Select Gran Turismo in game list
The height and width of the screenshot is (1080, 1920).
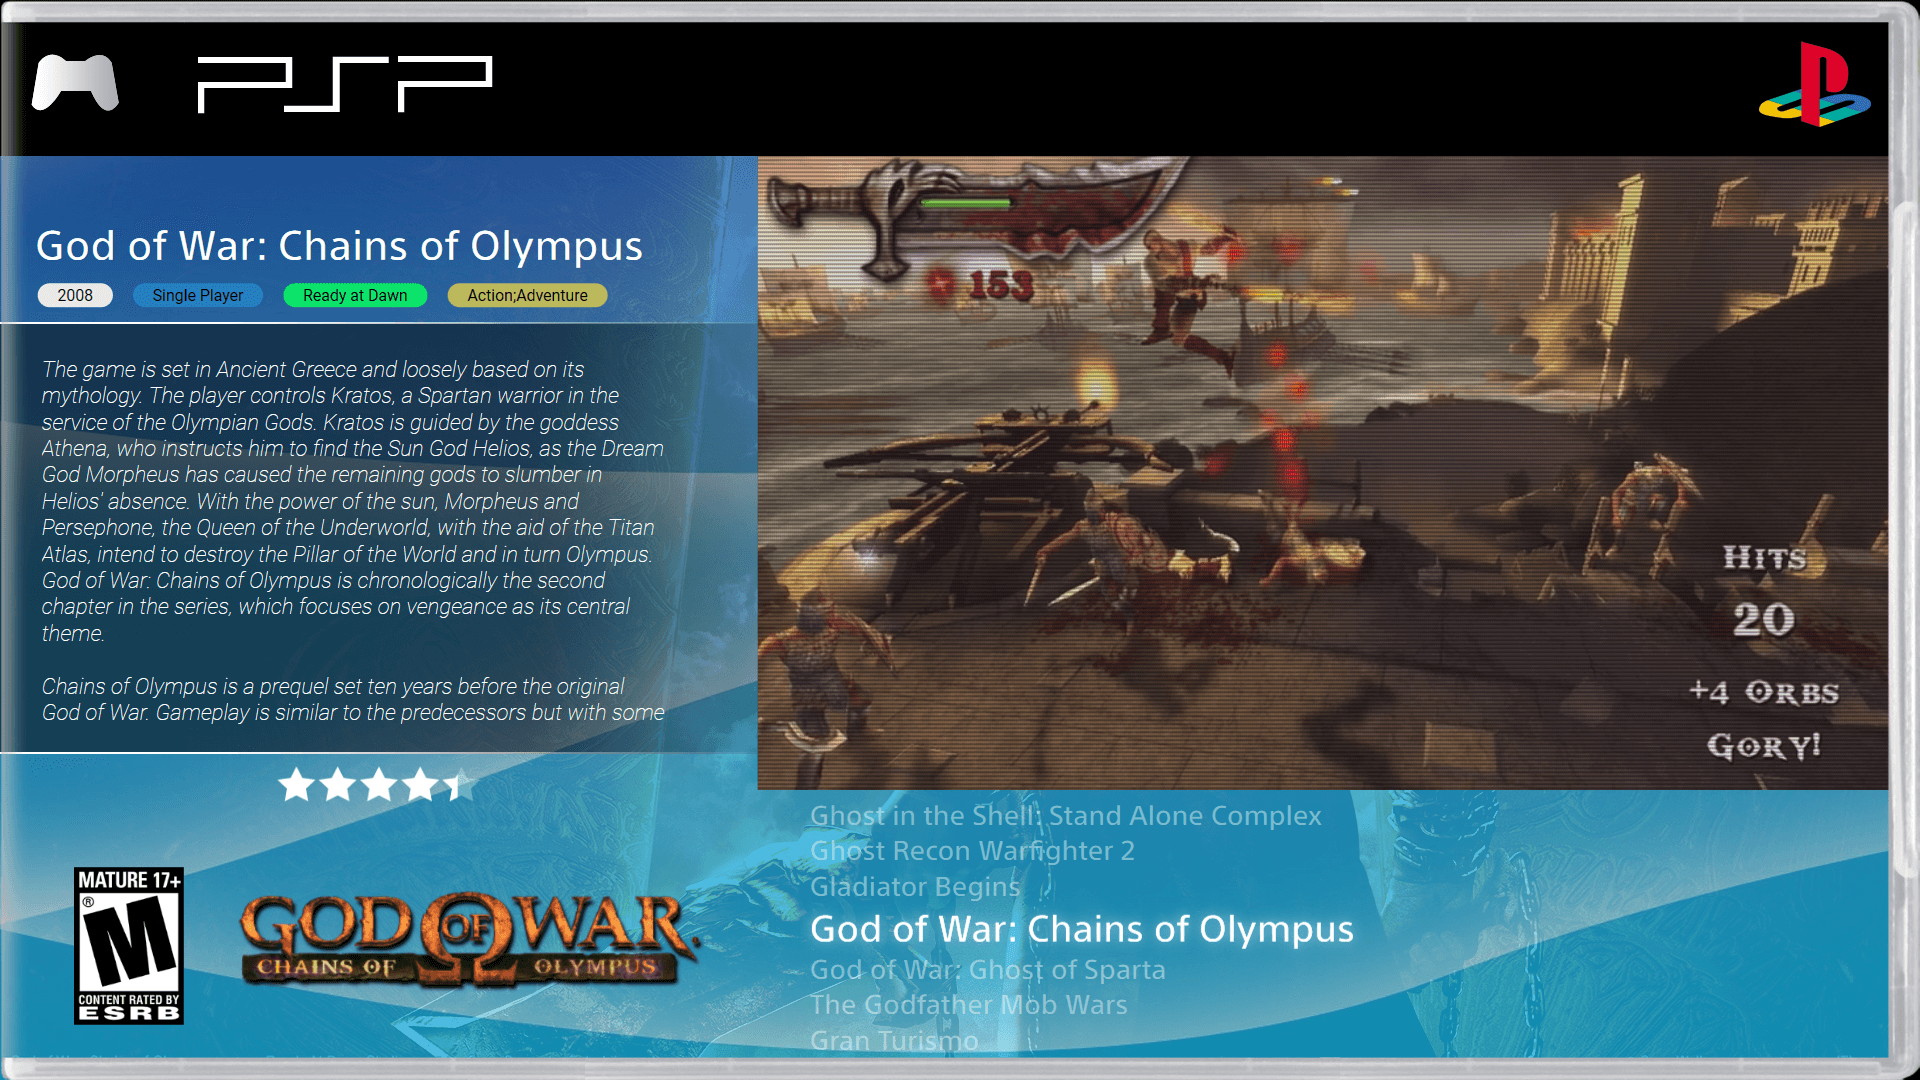click(894, 1040)
